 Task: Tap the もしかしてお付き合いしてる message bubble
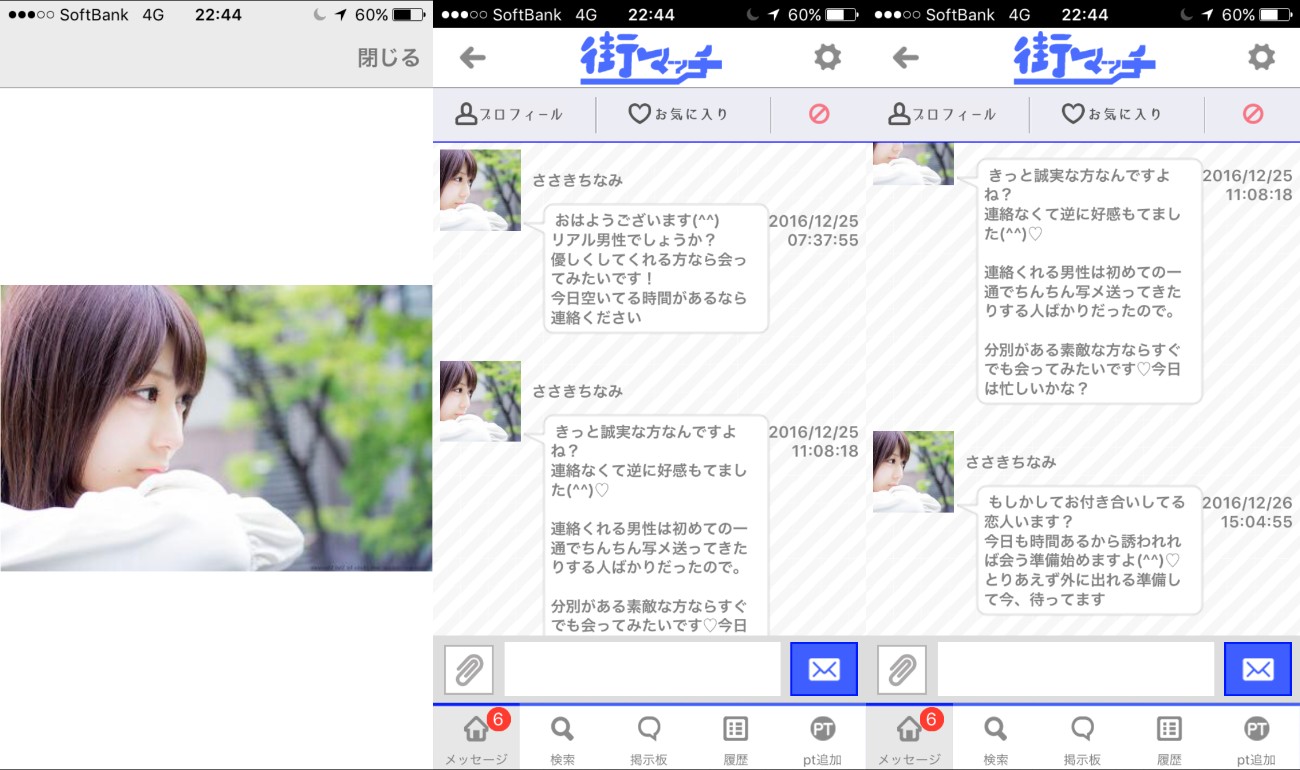tap(1089, 550)
